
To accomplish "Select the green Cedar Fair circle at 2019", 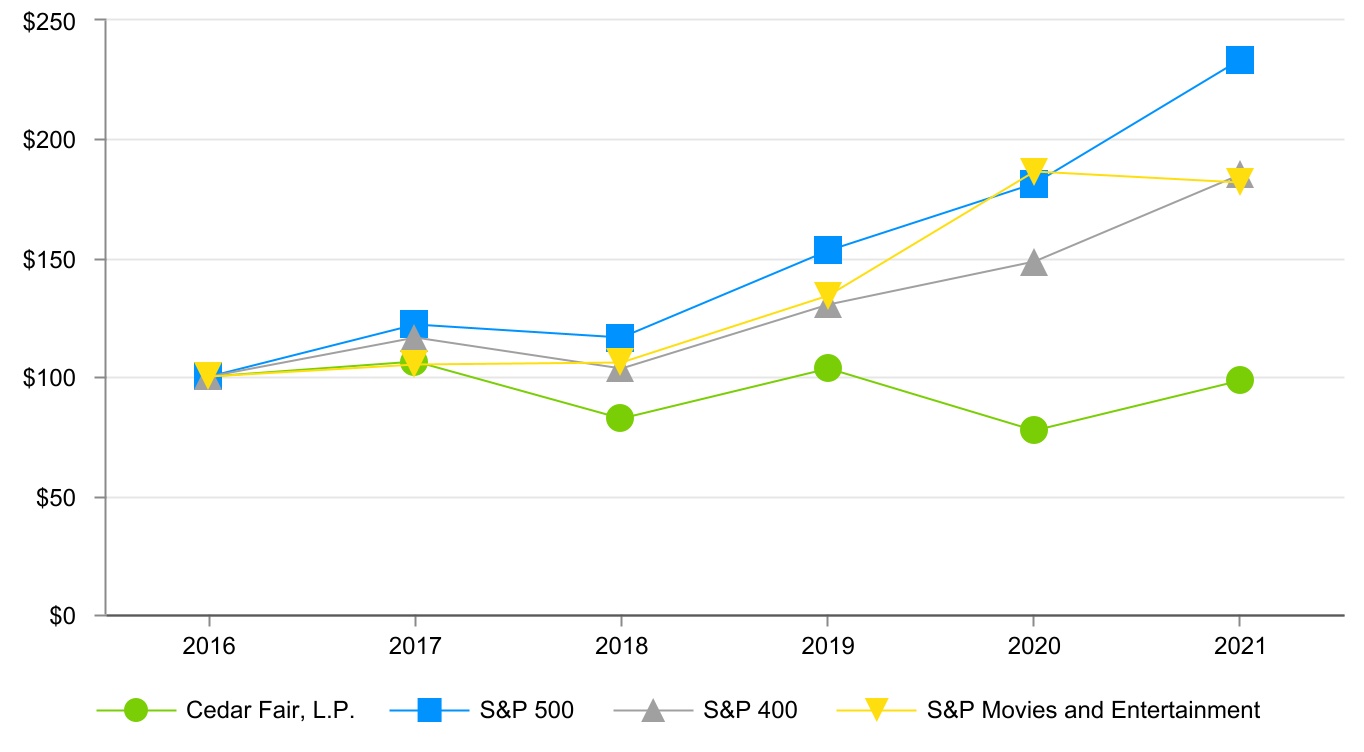I will point(827,368).
